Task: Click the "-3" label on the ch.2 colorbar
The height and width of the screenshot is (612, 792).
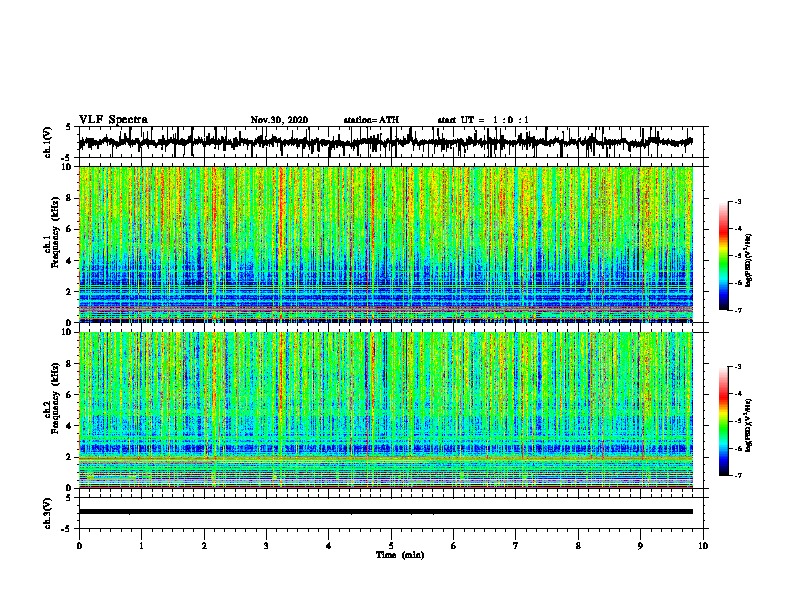Action: click(x=738, y=367)
